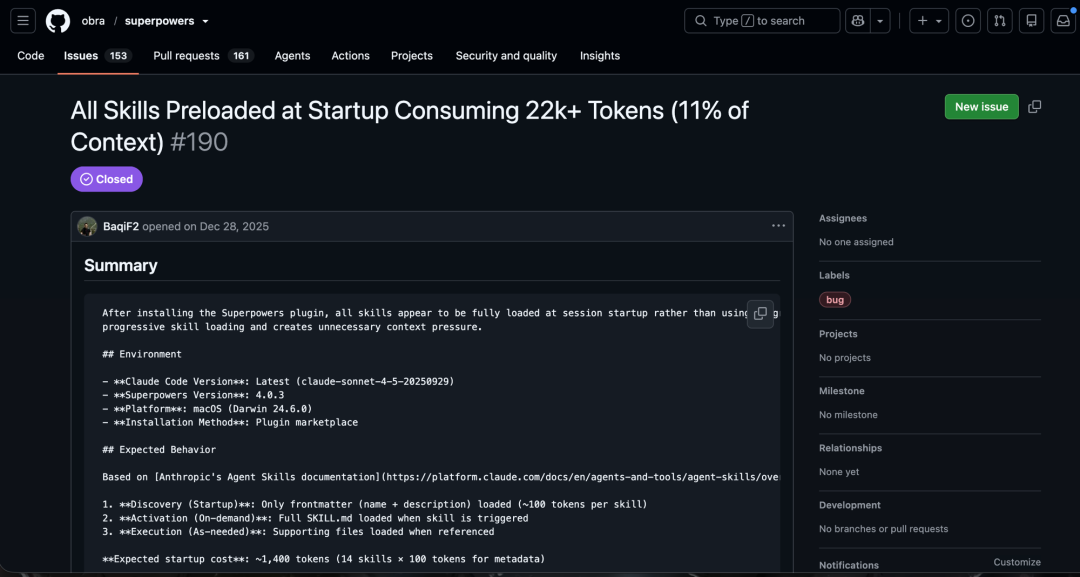
Task: Click the '## Environment' line in code block
Action: click(x=142, y=354)
